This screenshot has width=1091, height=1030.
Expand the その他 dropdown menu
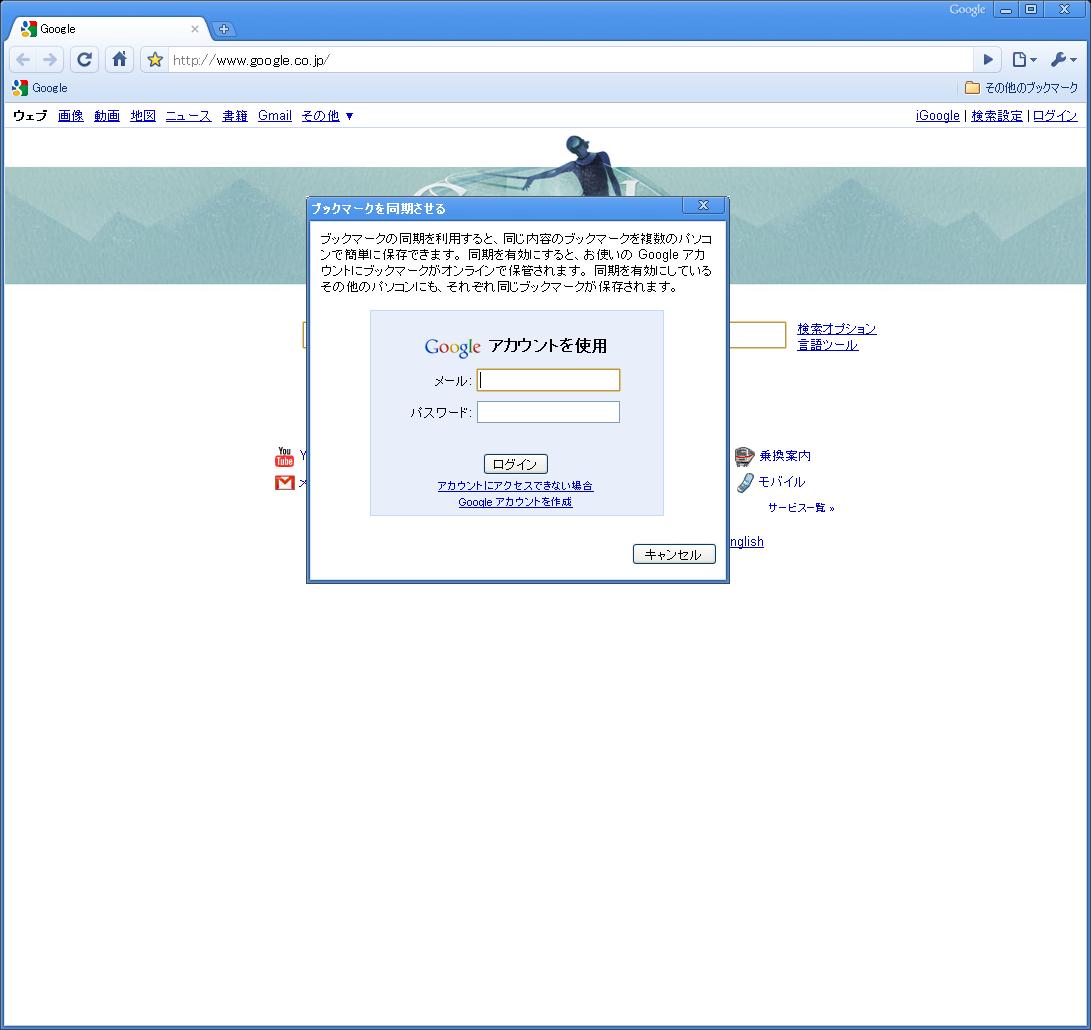pos(327,116)
